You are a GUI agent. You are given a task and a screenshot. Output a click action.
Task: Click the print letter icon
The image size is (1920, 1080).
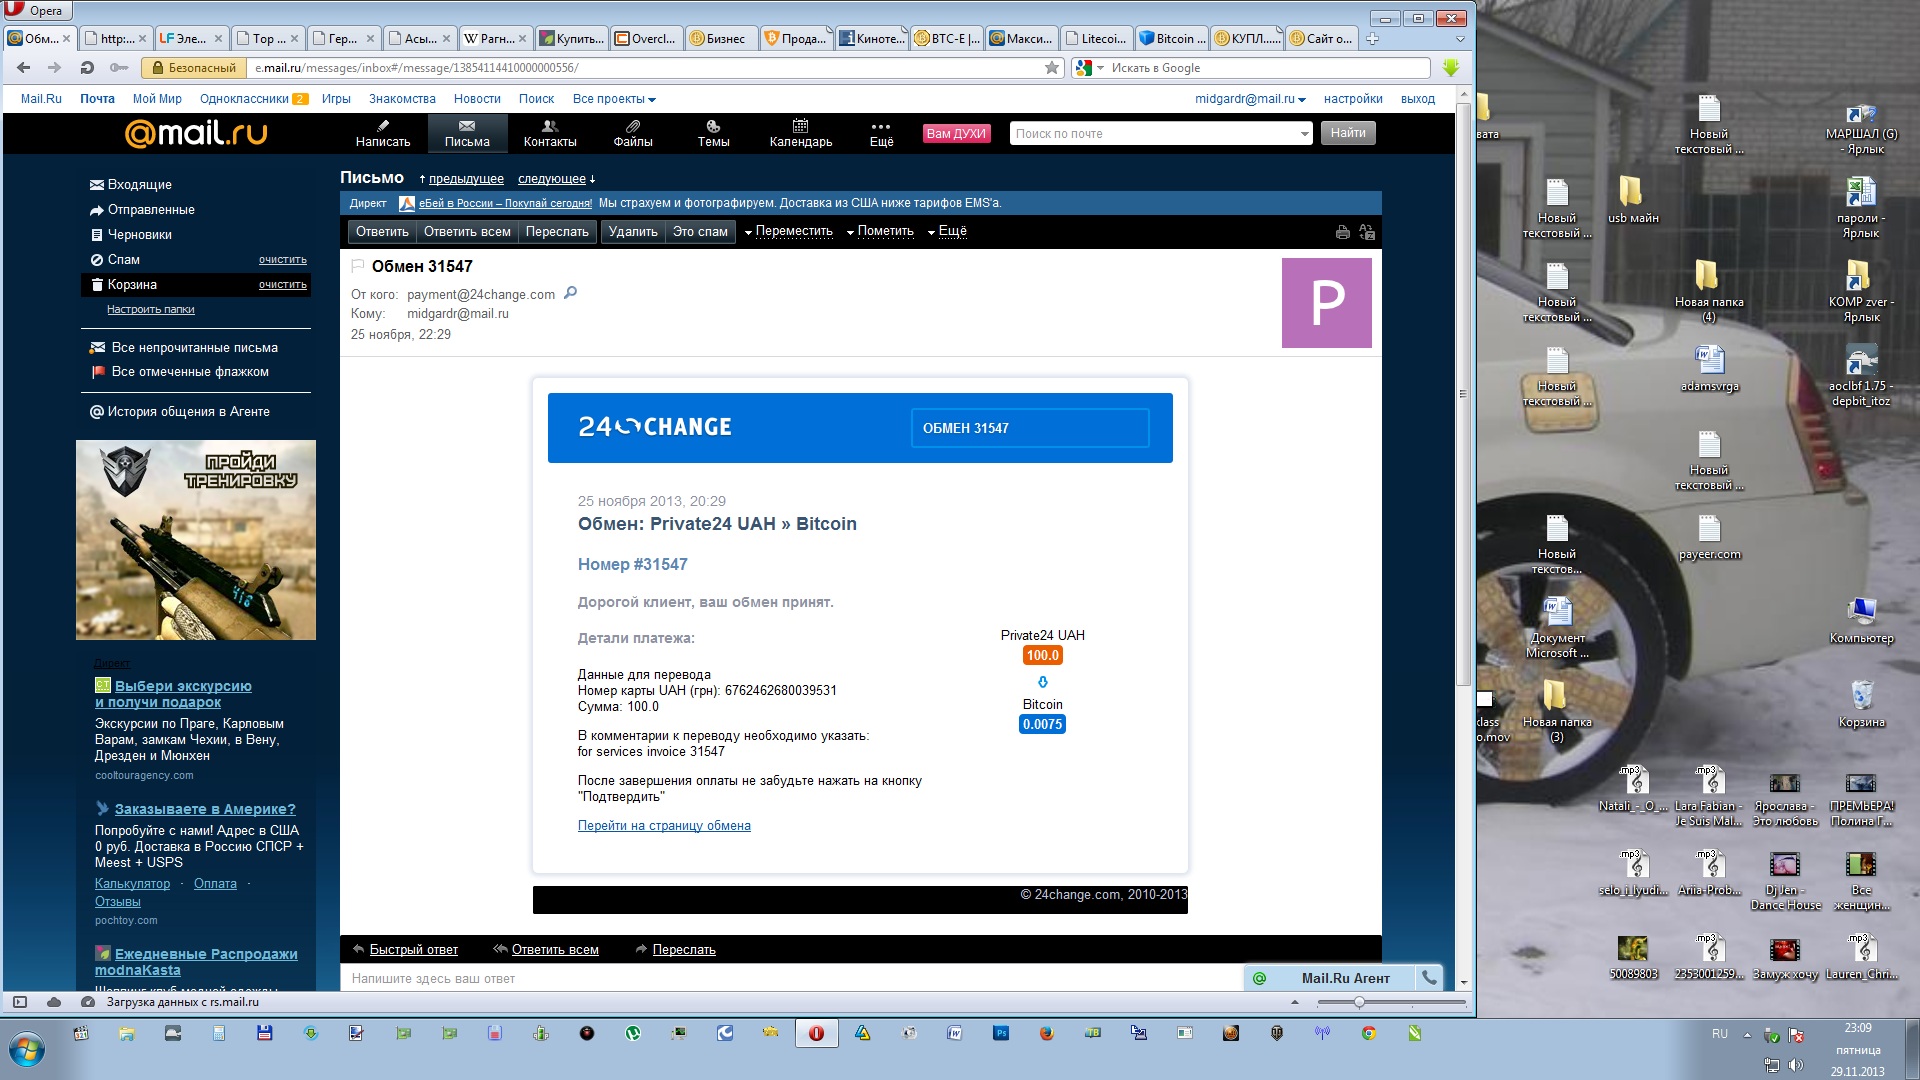(1342, 232)
